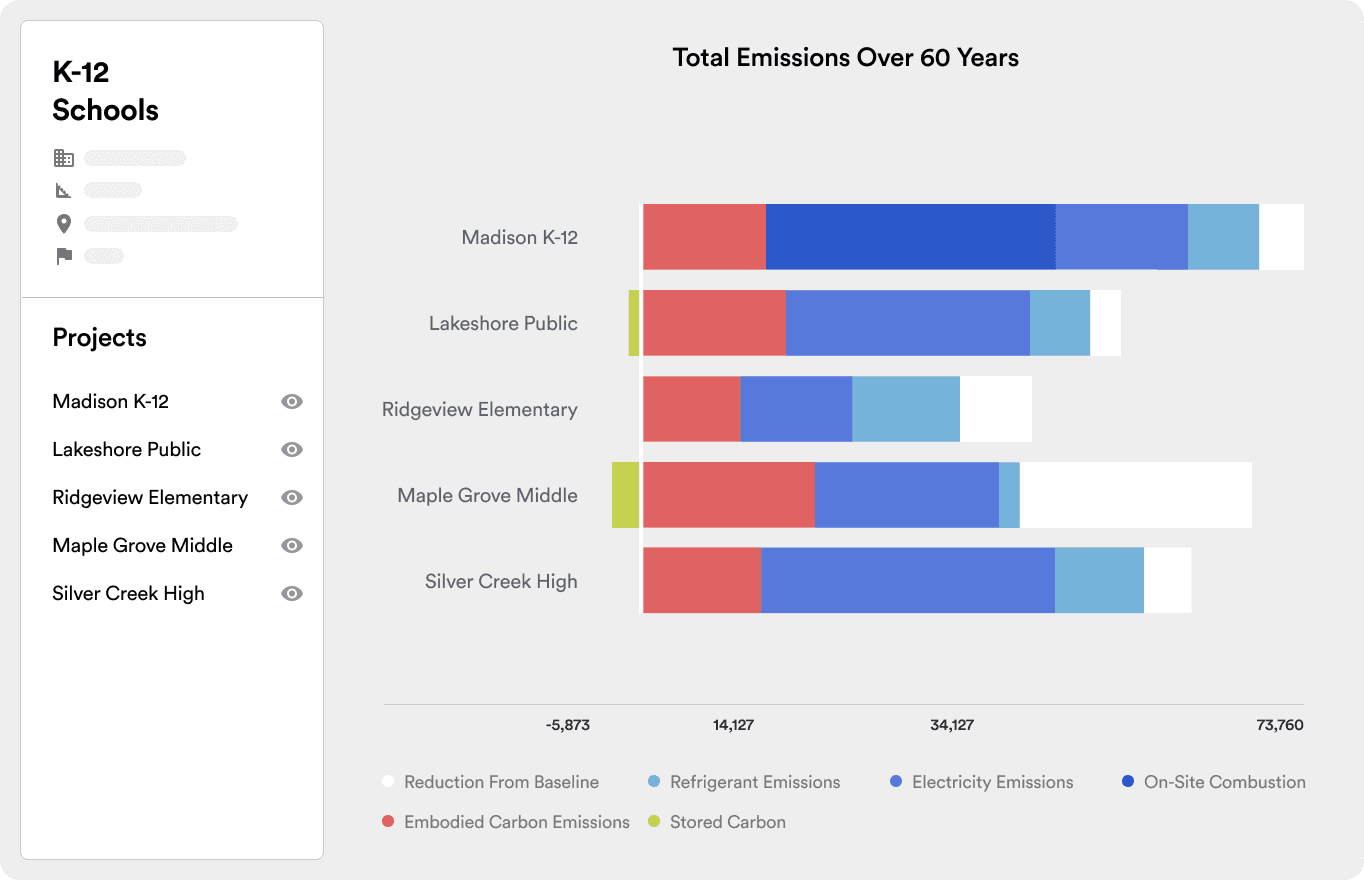The height and width of the screenshot is (880, 1364).
Task: Click Ridgeview Elementary white reduction segment
Action: click(996, 409)
